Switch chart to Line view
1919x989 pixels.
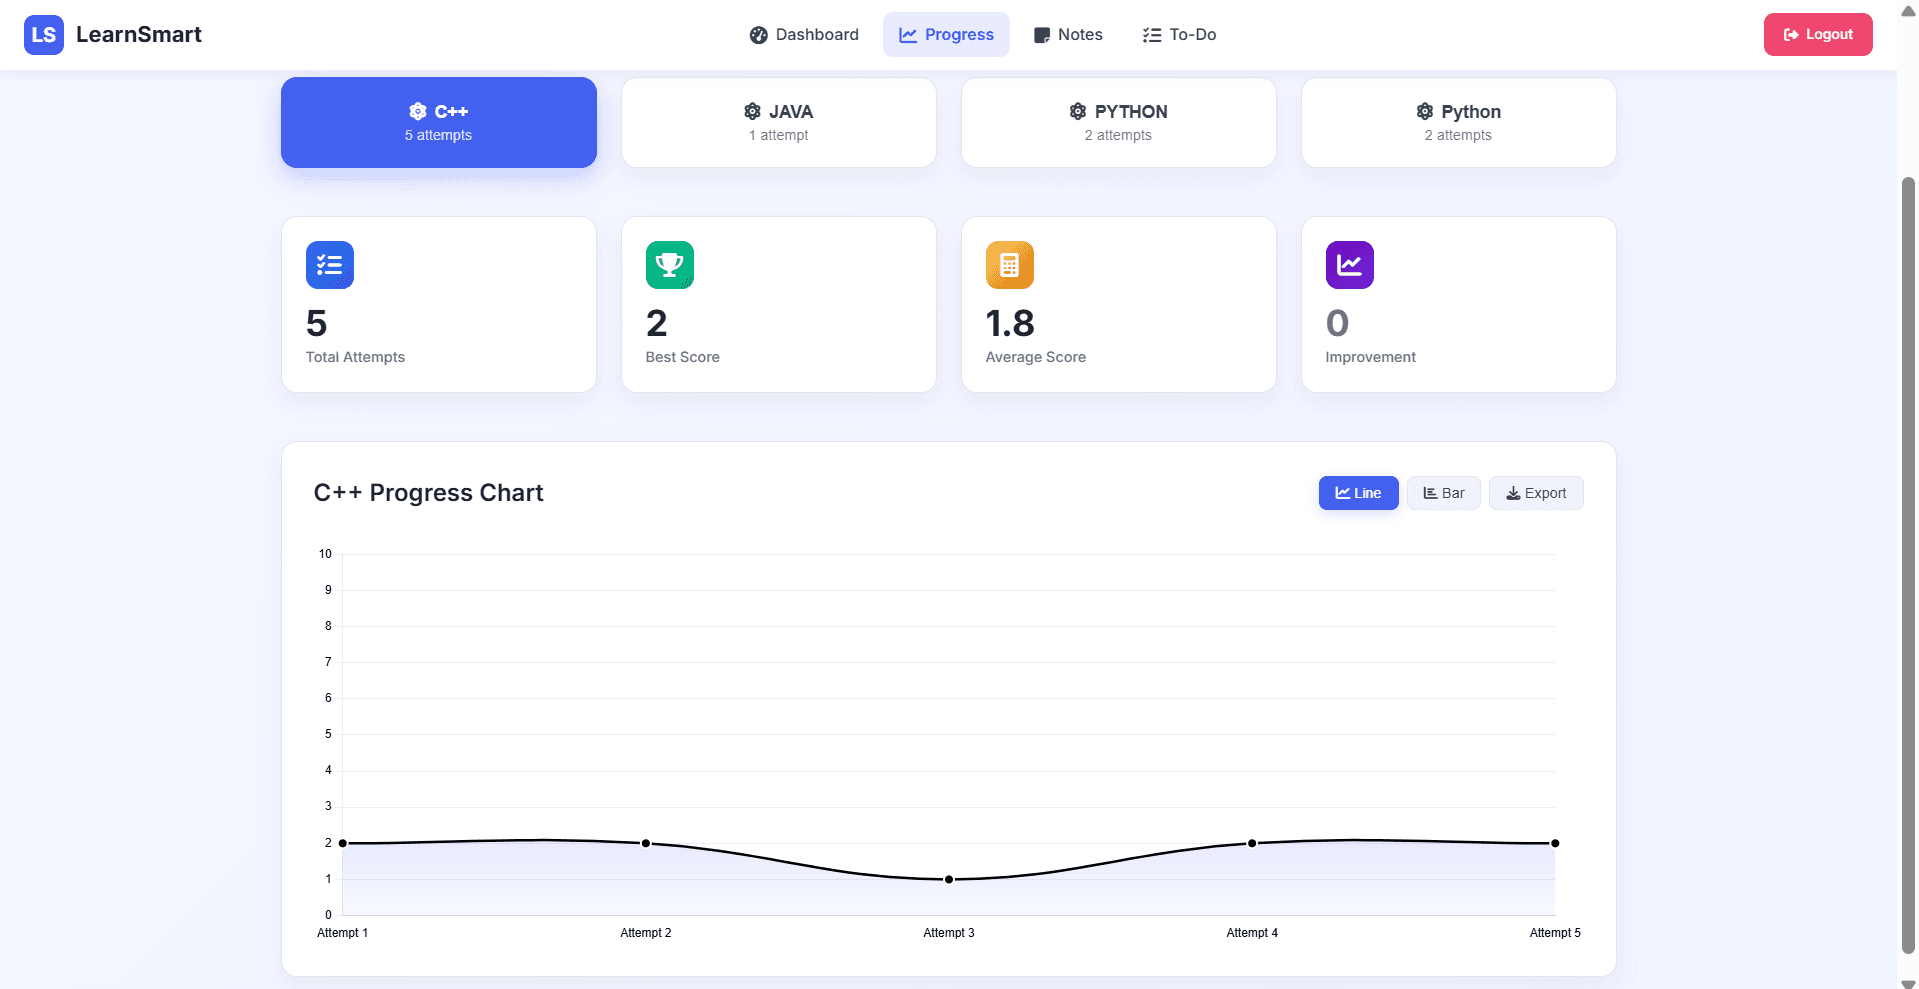coord(1358,493)
